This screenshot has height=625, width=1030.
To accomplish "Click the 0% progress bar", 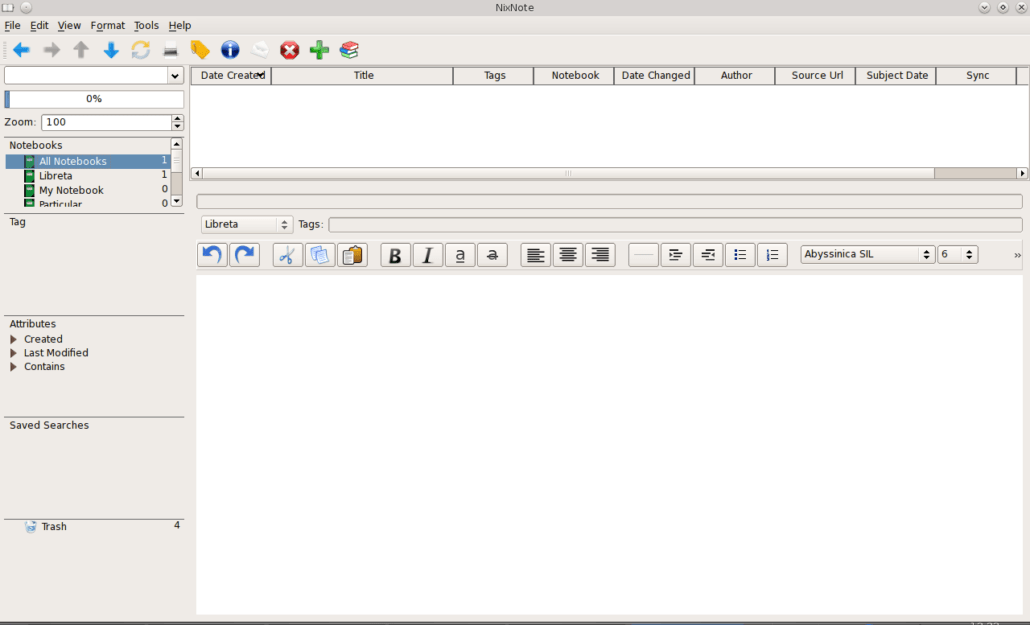I will point(94,99).
